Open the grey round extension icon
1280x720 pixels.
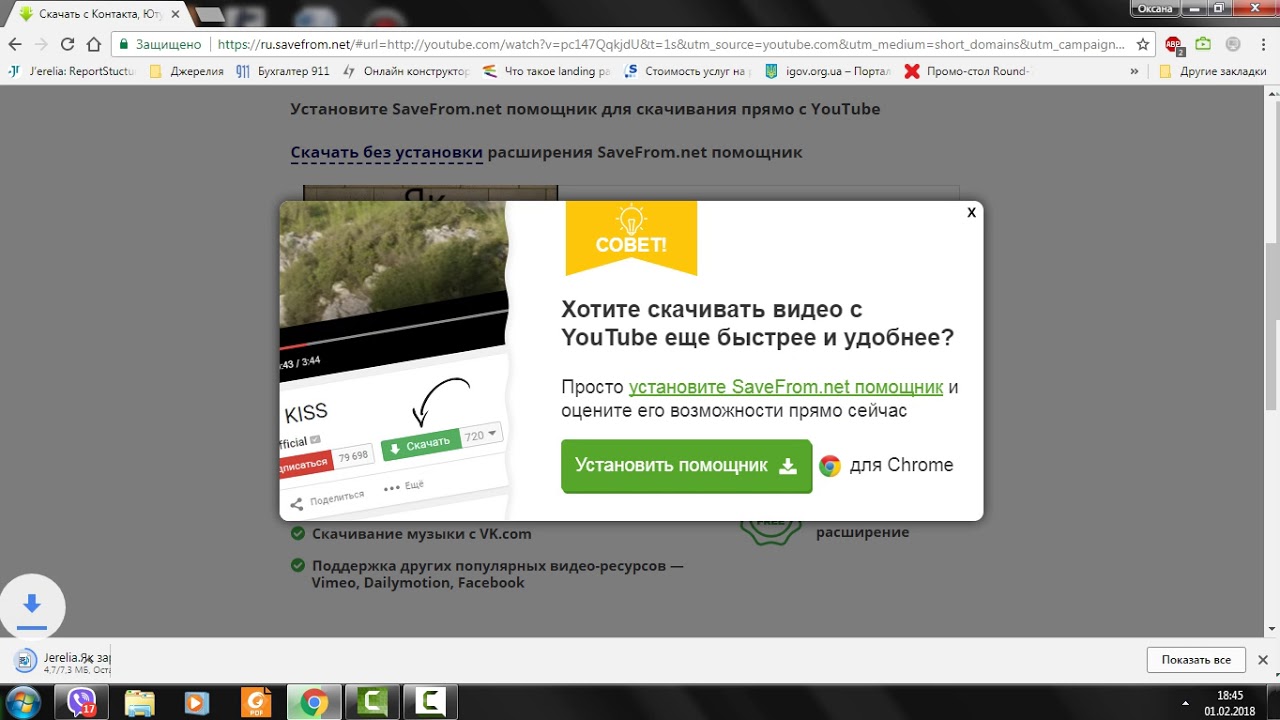[1233, 44]
